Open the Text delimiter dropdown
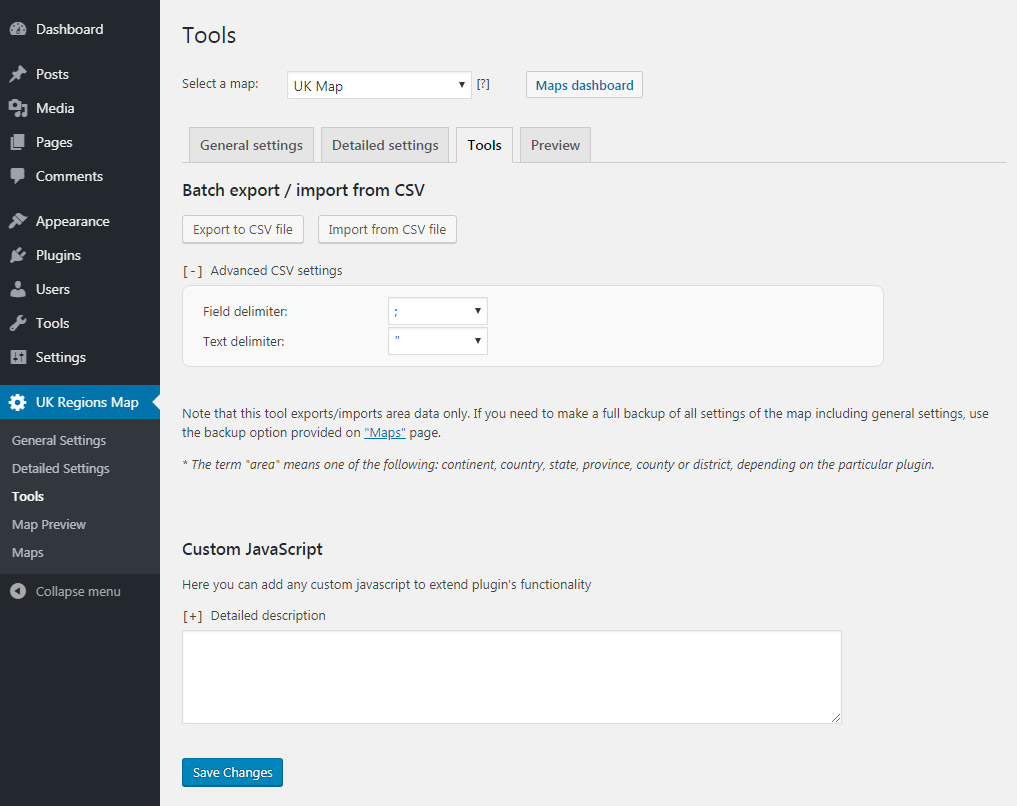 click(x=437, y=342)
